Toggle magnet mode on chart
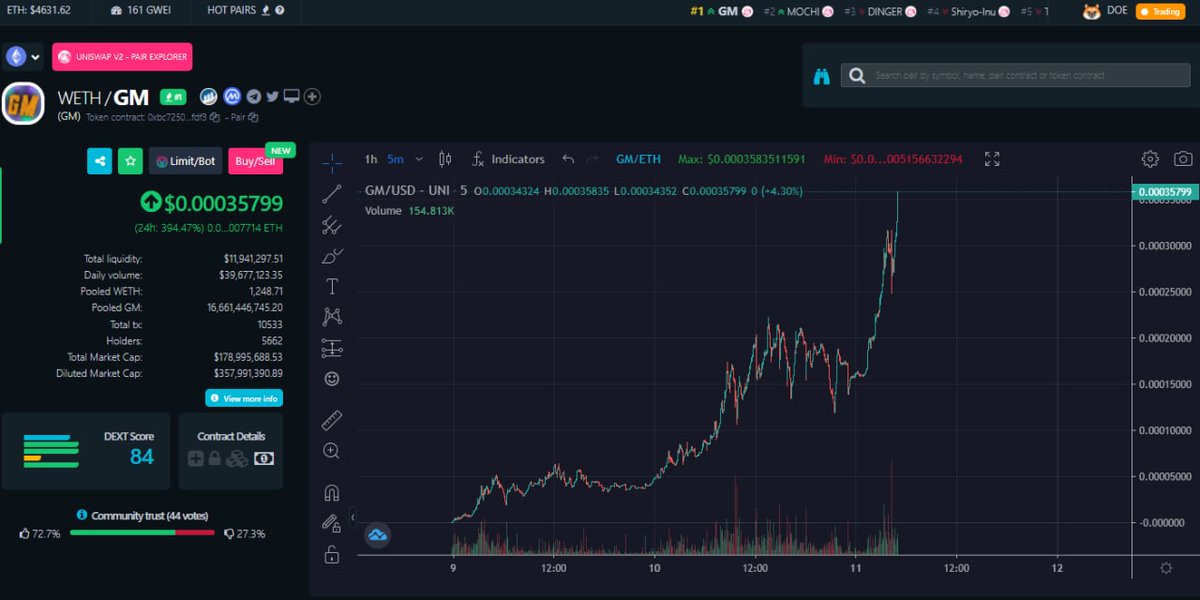Viewport: 1200px width, 600px height. click(x=332, y=492)
